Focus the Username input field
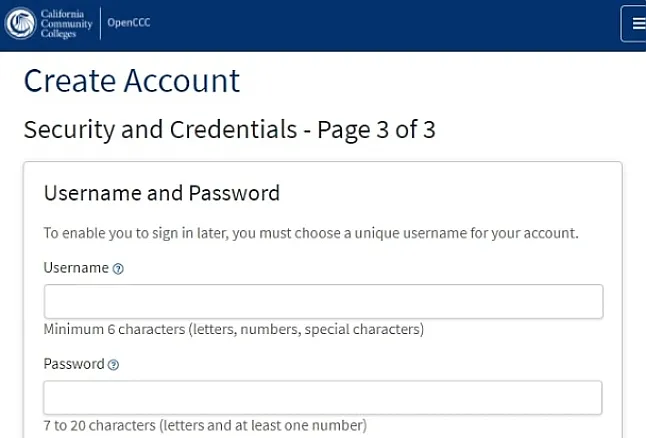The height and width of the screenshot is (438, 646). point(323,302)
